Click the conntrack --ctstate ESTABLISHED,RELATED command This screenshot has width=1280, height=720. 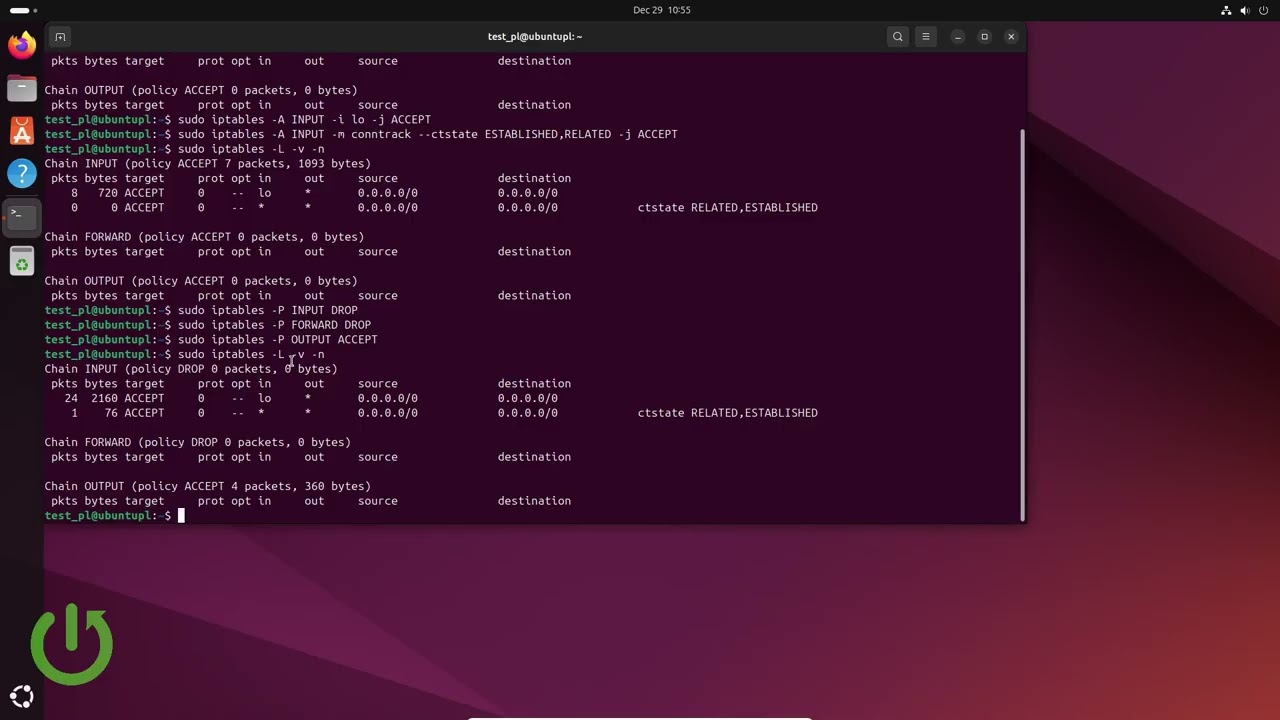[427, 134]
